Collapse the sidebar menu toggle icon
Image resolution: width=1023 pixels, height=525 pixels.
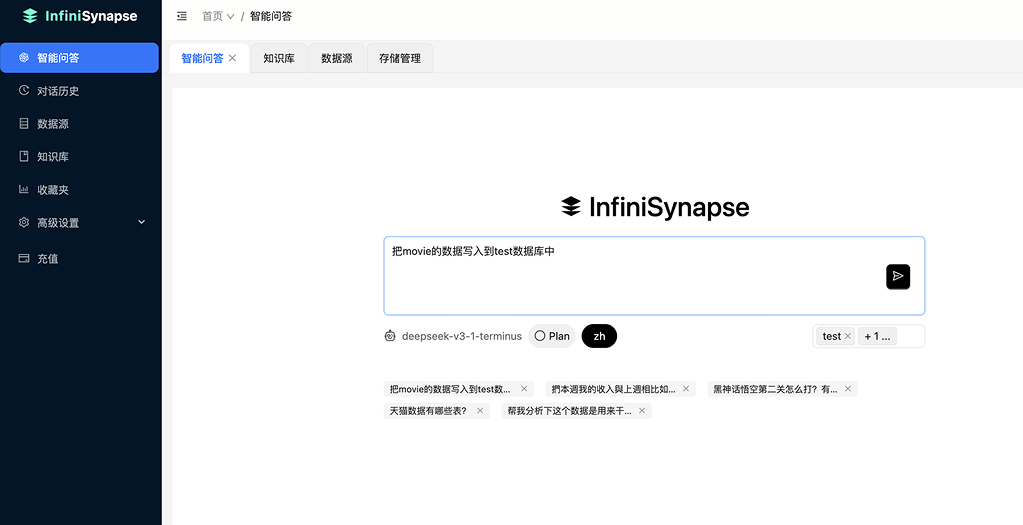click(182, 16)
